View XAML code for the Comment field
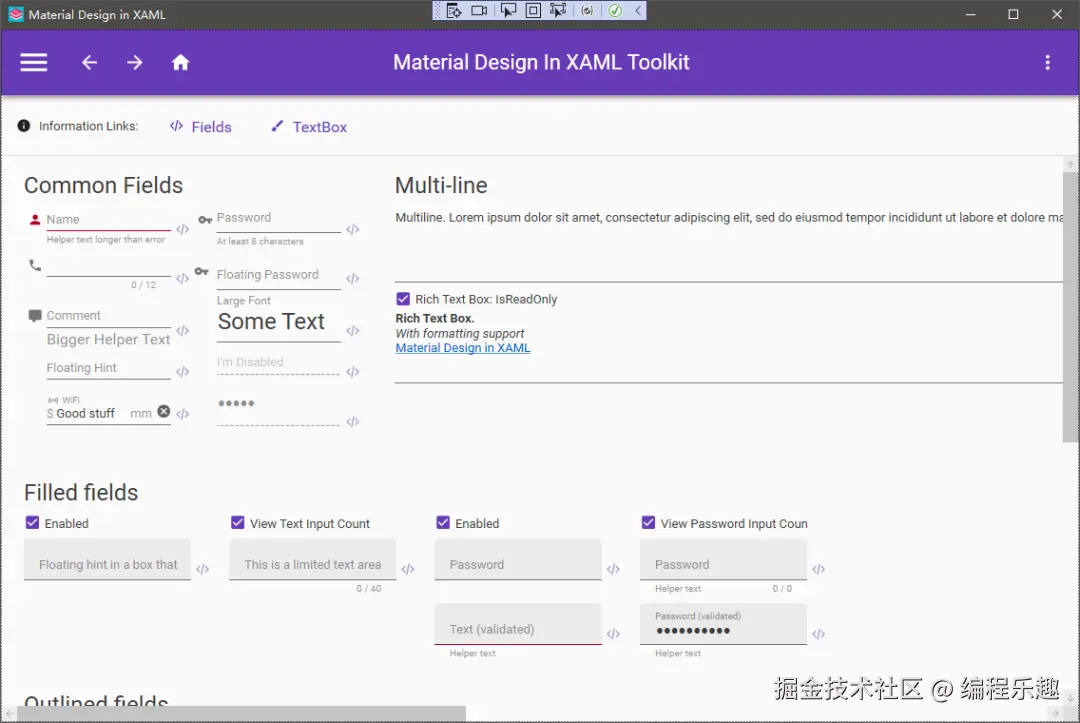1080x723 pixels. (x=183, y=331)
